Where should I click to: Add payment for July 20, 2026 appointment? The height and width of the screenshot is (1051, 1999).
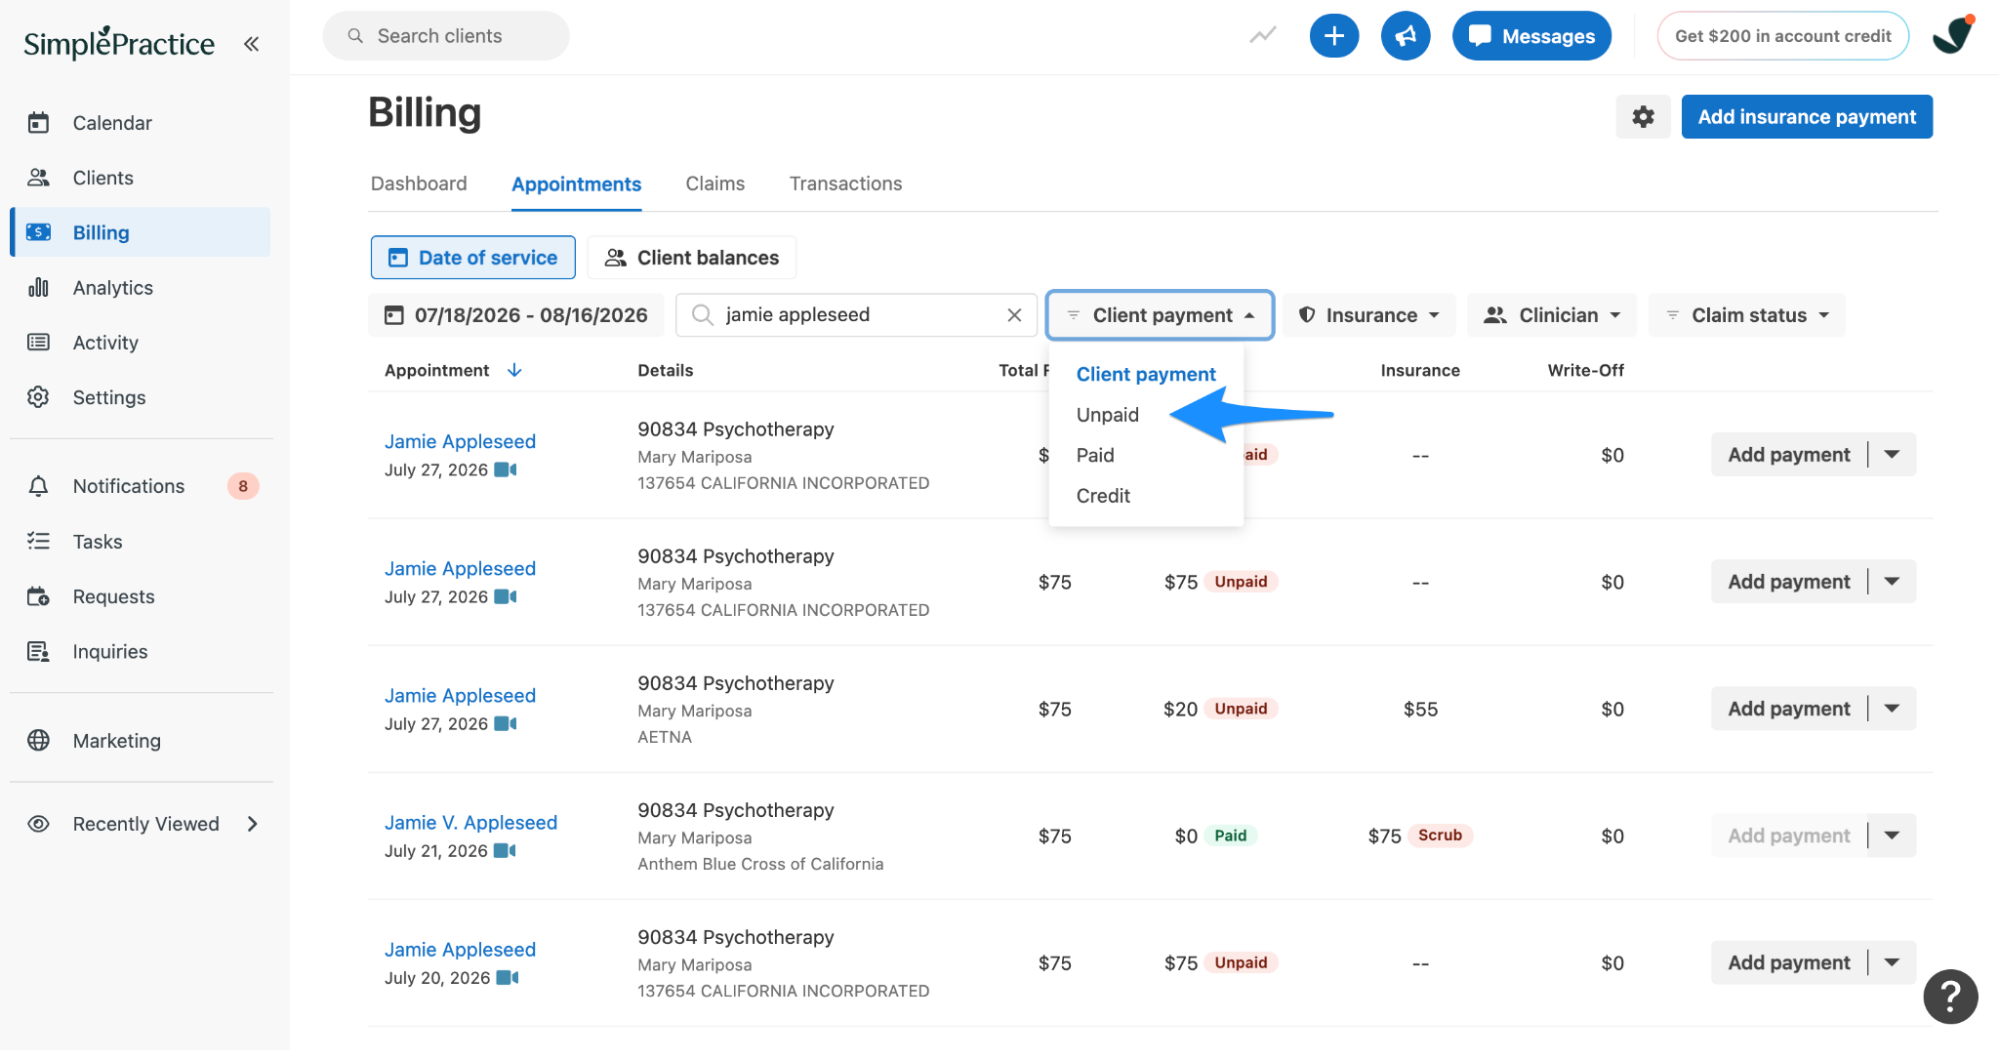(x=1789, y=962)
